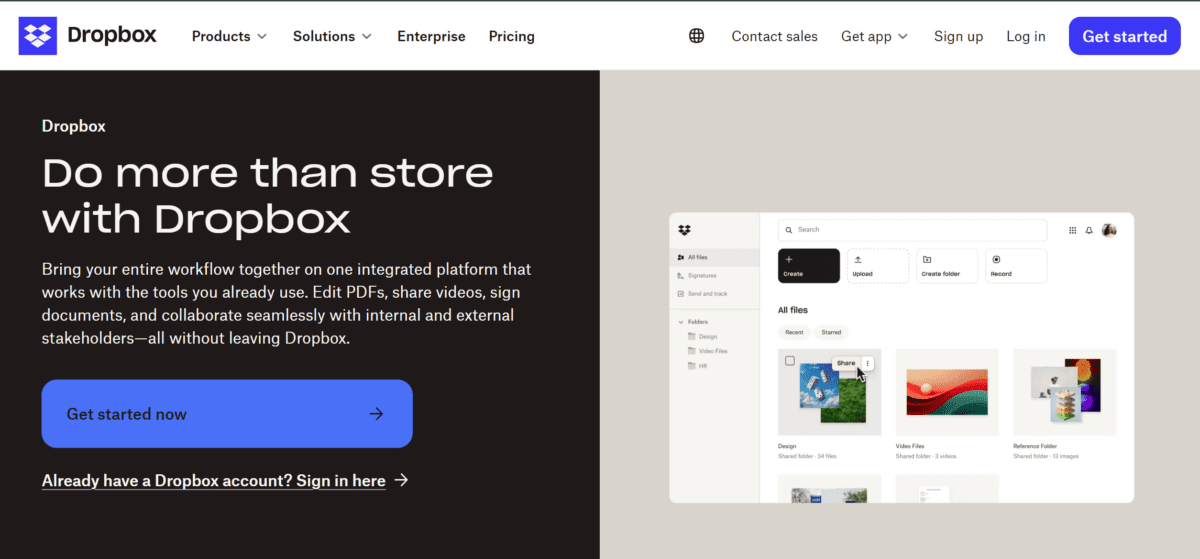Open the user avatar in preview
The image size is (1200, 559).
[x=1109, y=230]
